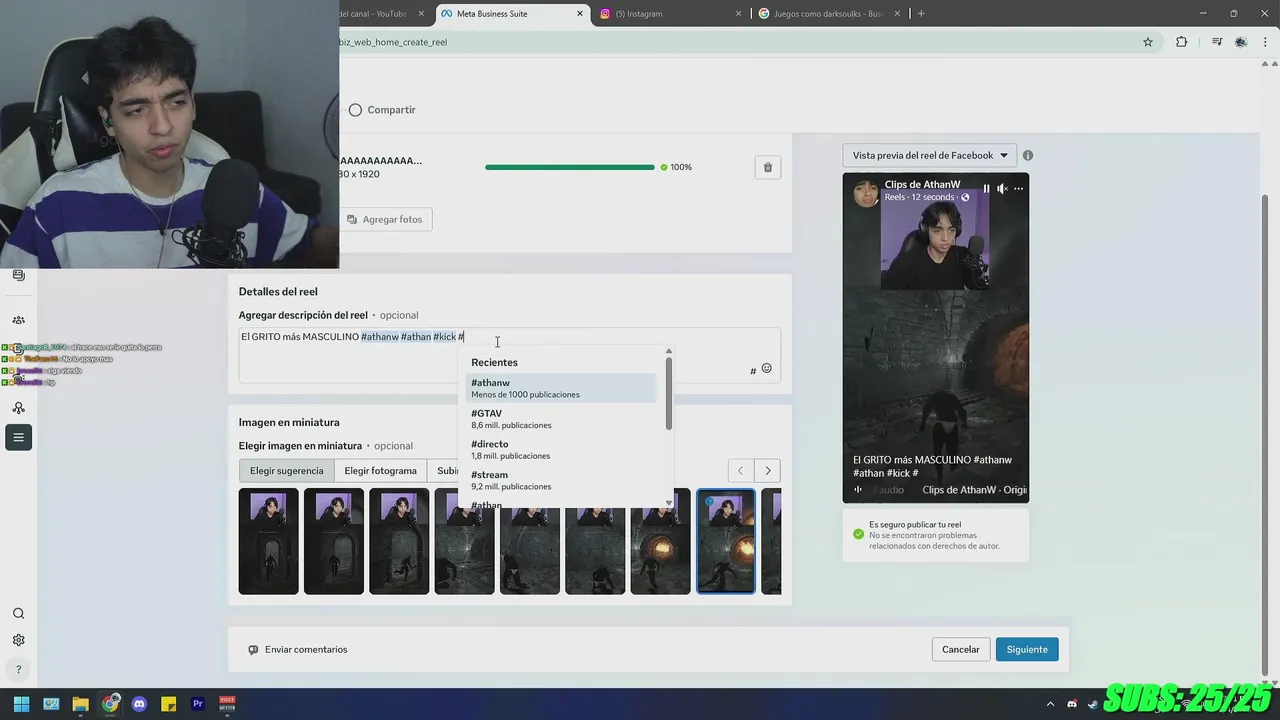
Task: Click Agregar fotos button
Action: click(x=385, y=219)
